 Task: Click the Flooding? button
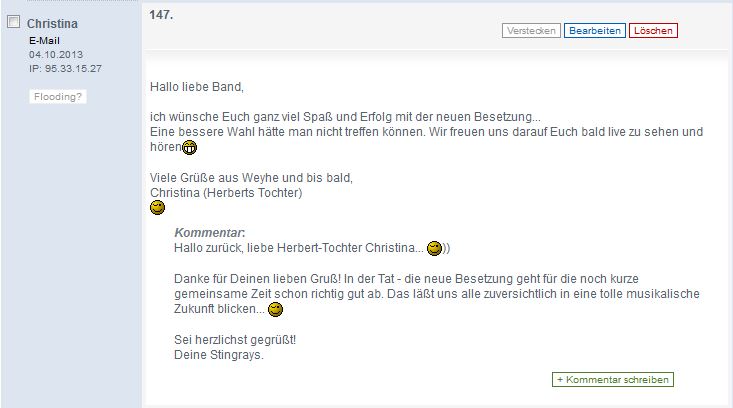click(58, 97)
